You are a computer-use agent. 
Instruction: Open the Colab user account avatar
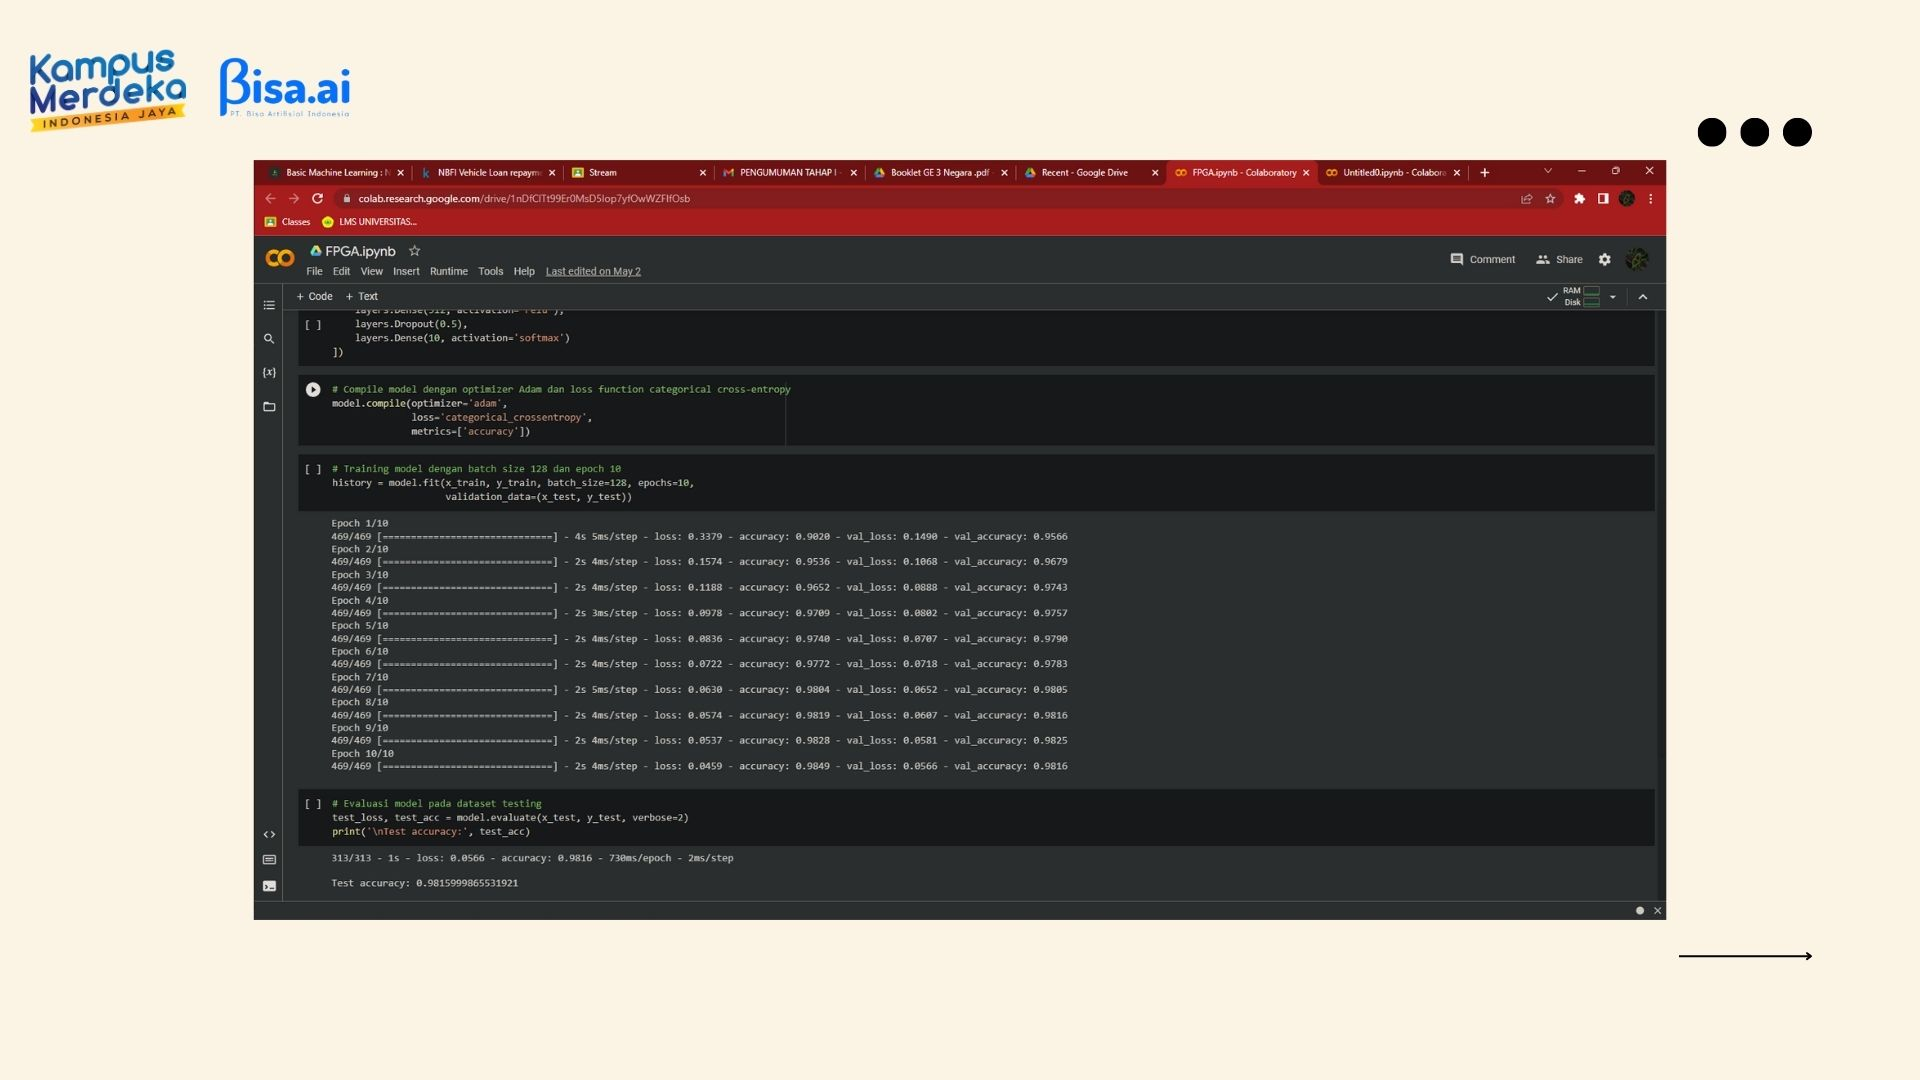click(x=1637, y=259)
